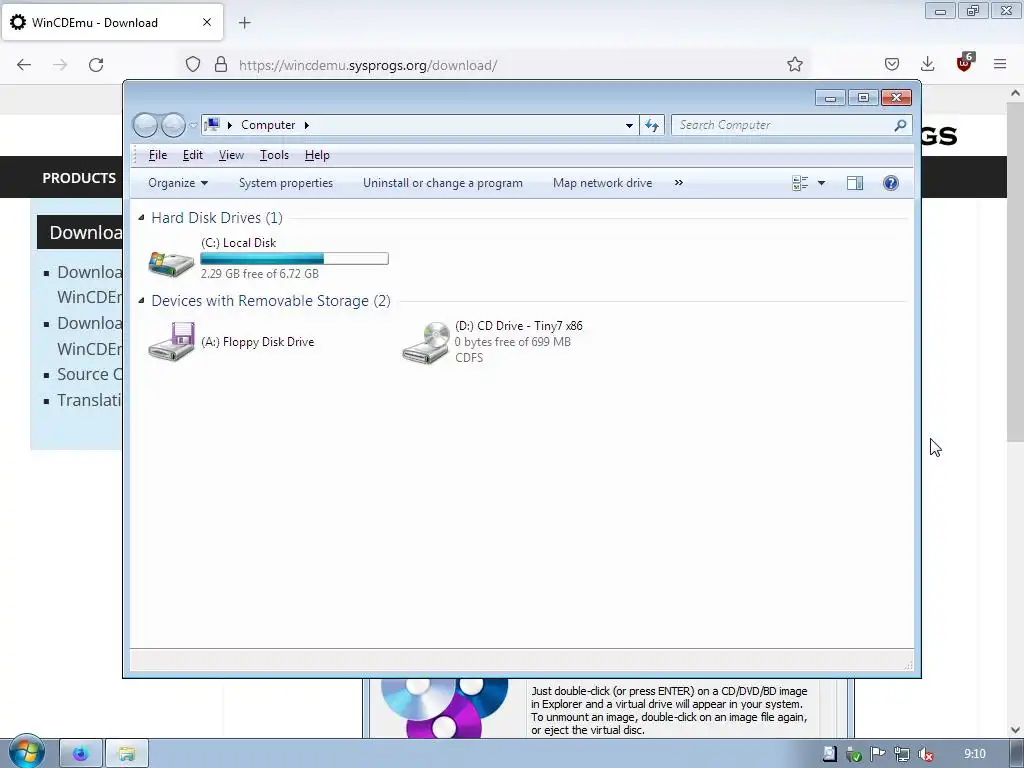
Task: Expand the arrow after Computer in breadcrumb
Action: pyautogui.click(x=306, y=125)
